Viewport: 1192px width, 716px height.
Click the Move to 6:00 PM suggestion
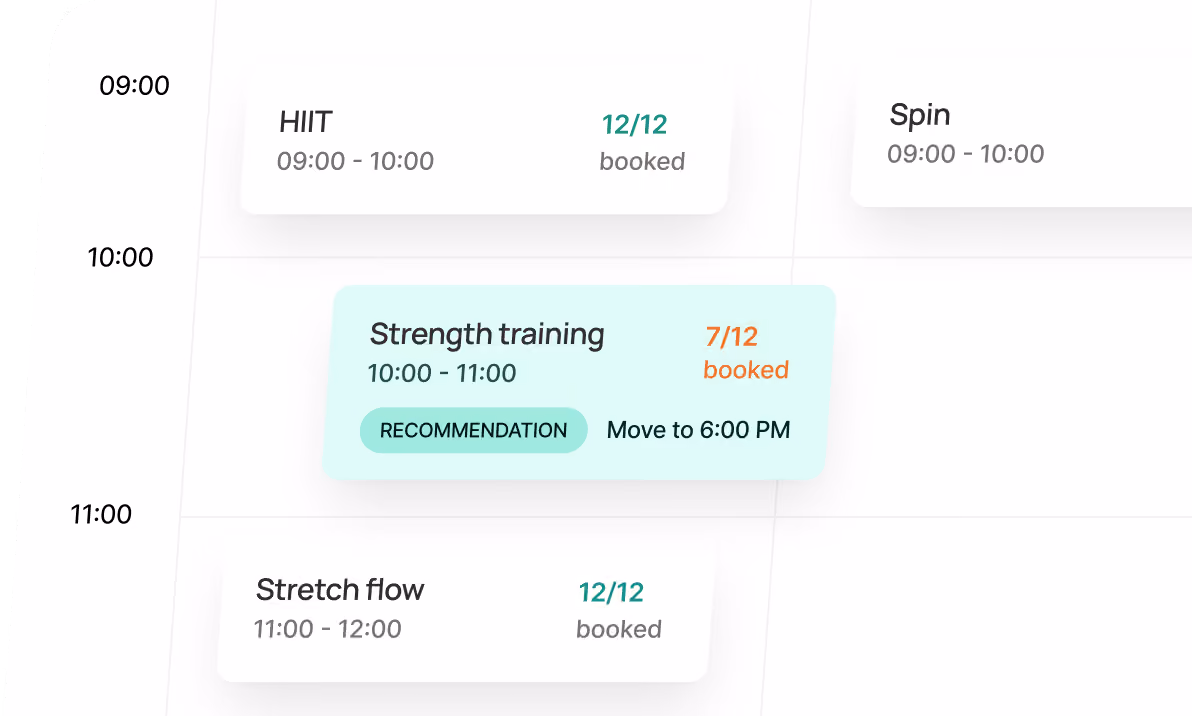coord(698,430)
